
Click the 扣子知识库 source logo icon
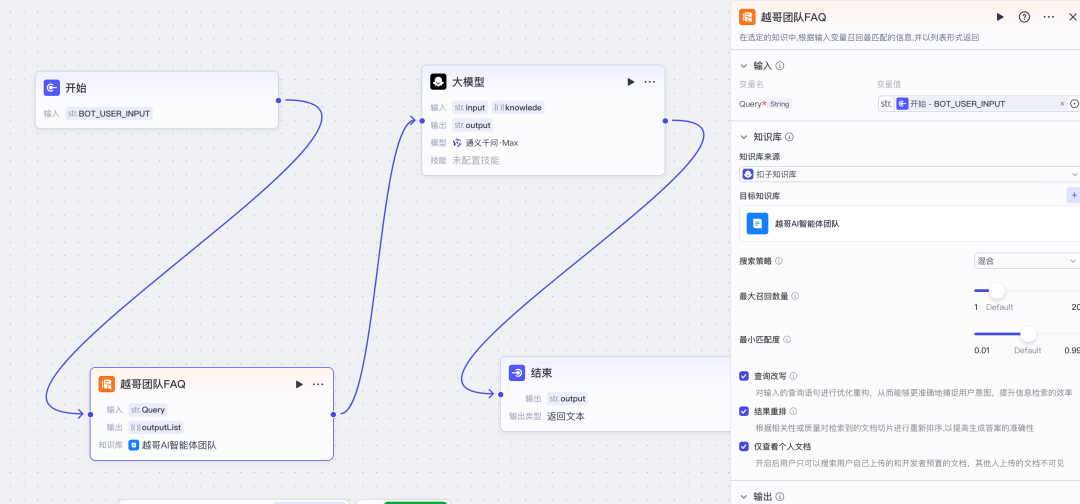point(748,174)
